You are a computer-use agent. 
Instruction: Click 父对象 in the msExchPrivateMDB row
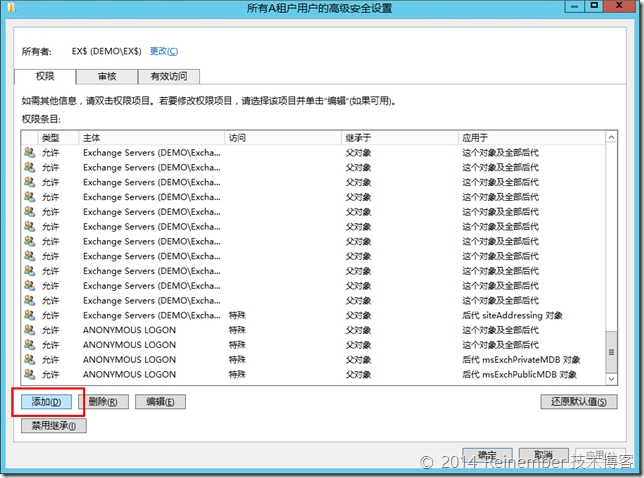358,360
